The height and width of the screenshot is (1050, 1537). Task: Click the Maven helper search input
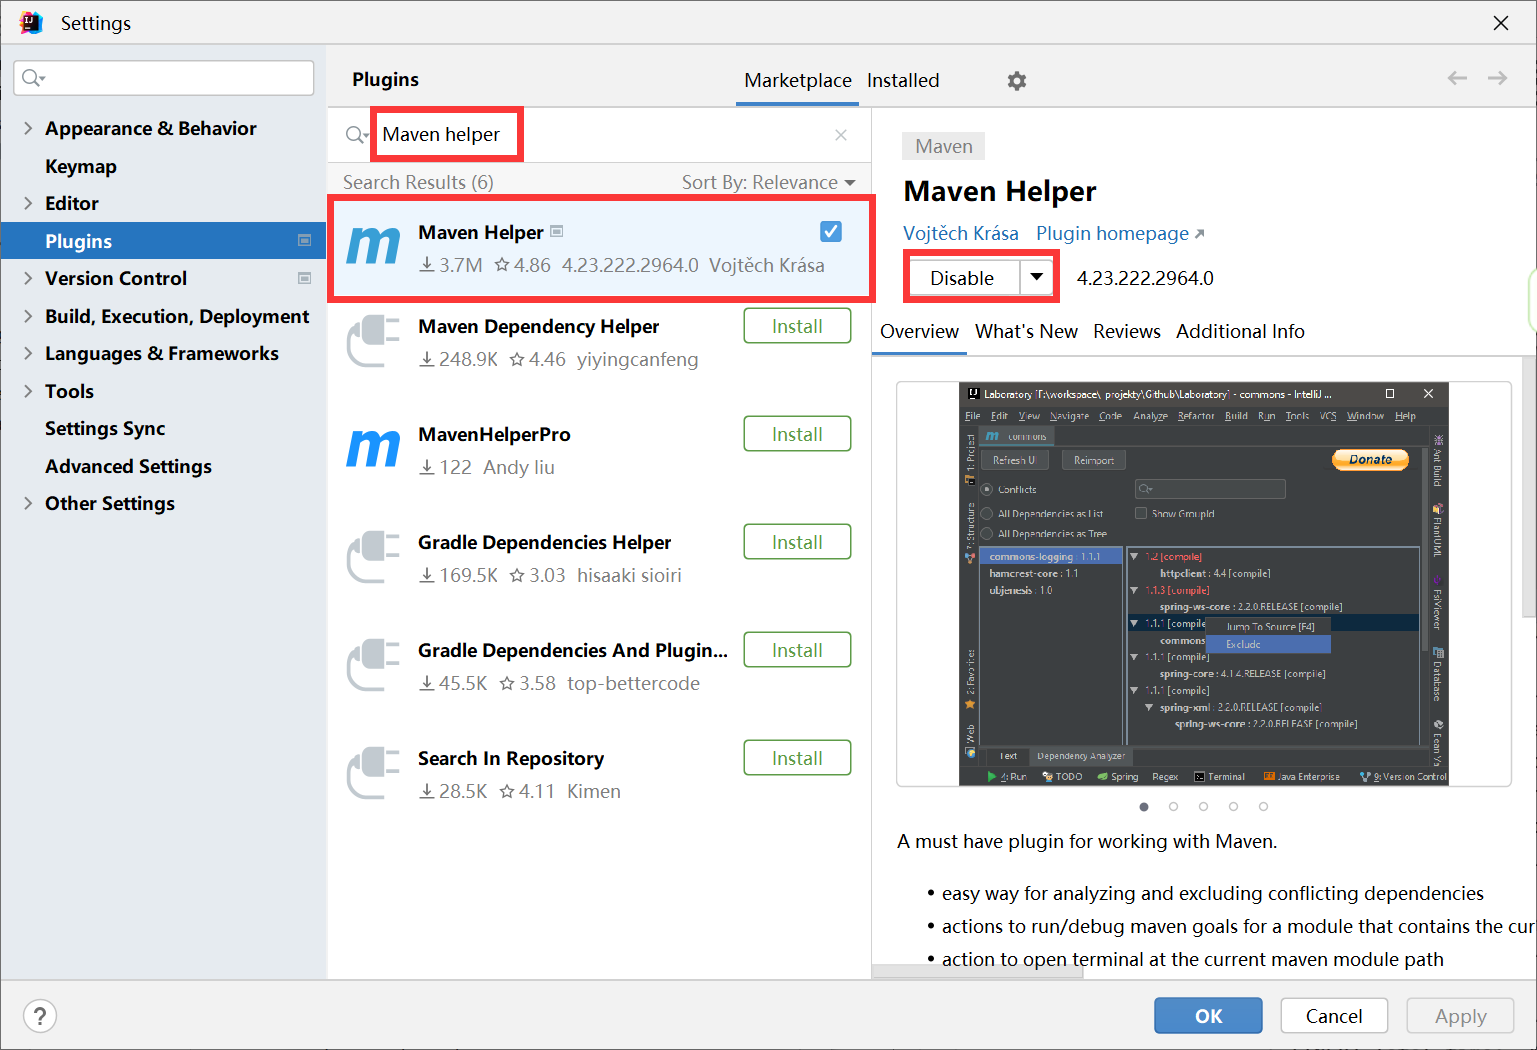[600, 135]
